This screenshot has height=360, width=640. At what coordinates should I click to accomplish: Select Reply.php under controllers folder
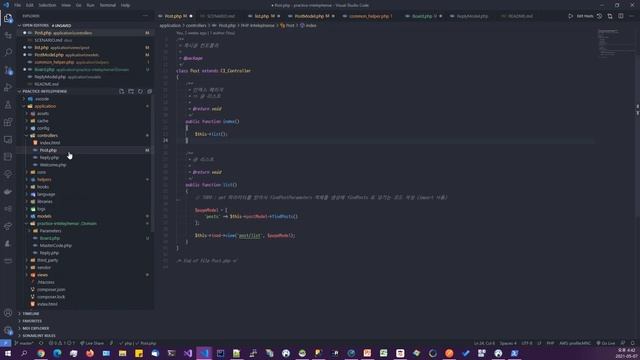[49, 158]
